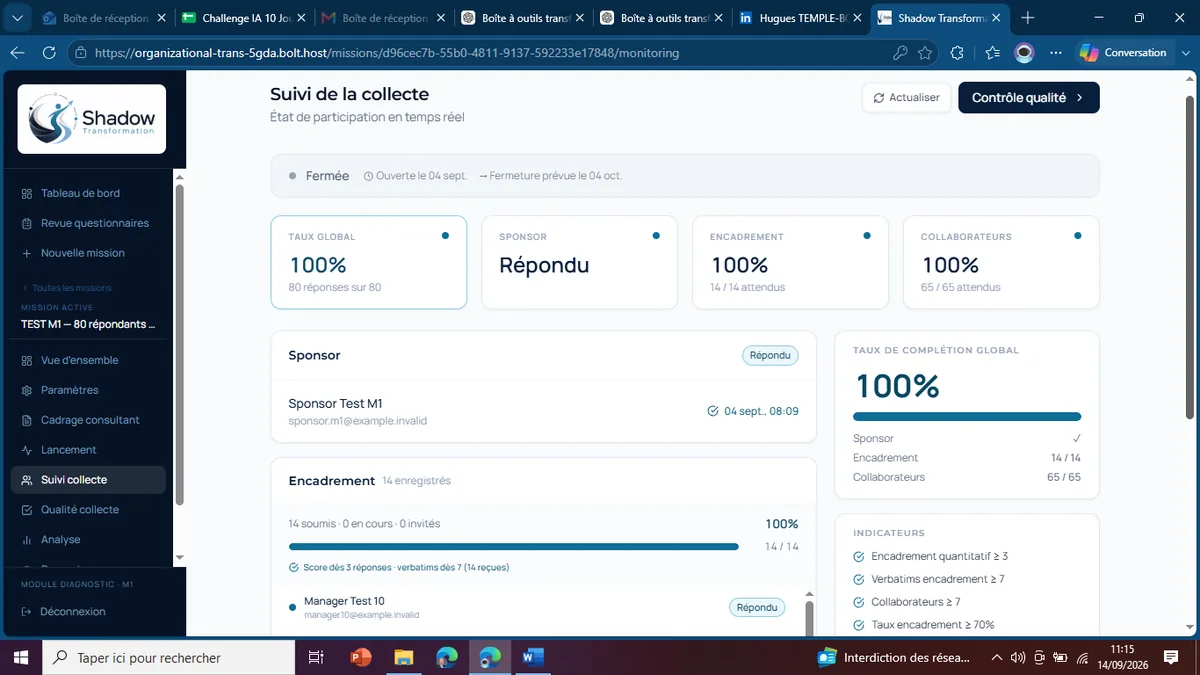Open File Explorer from the taskbar
Image resolution: width=1200 pixels, height=675 pixels.
pos(404,657)
